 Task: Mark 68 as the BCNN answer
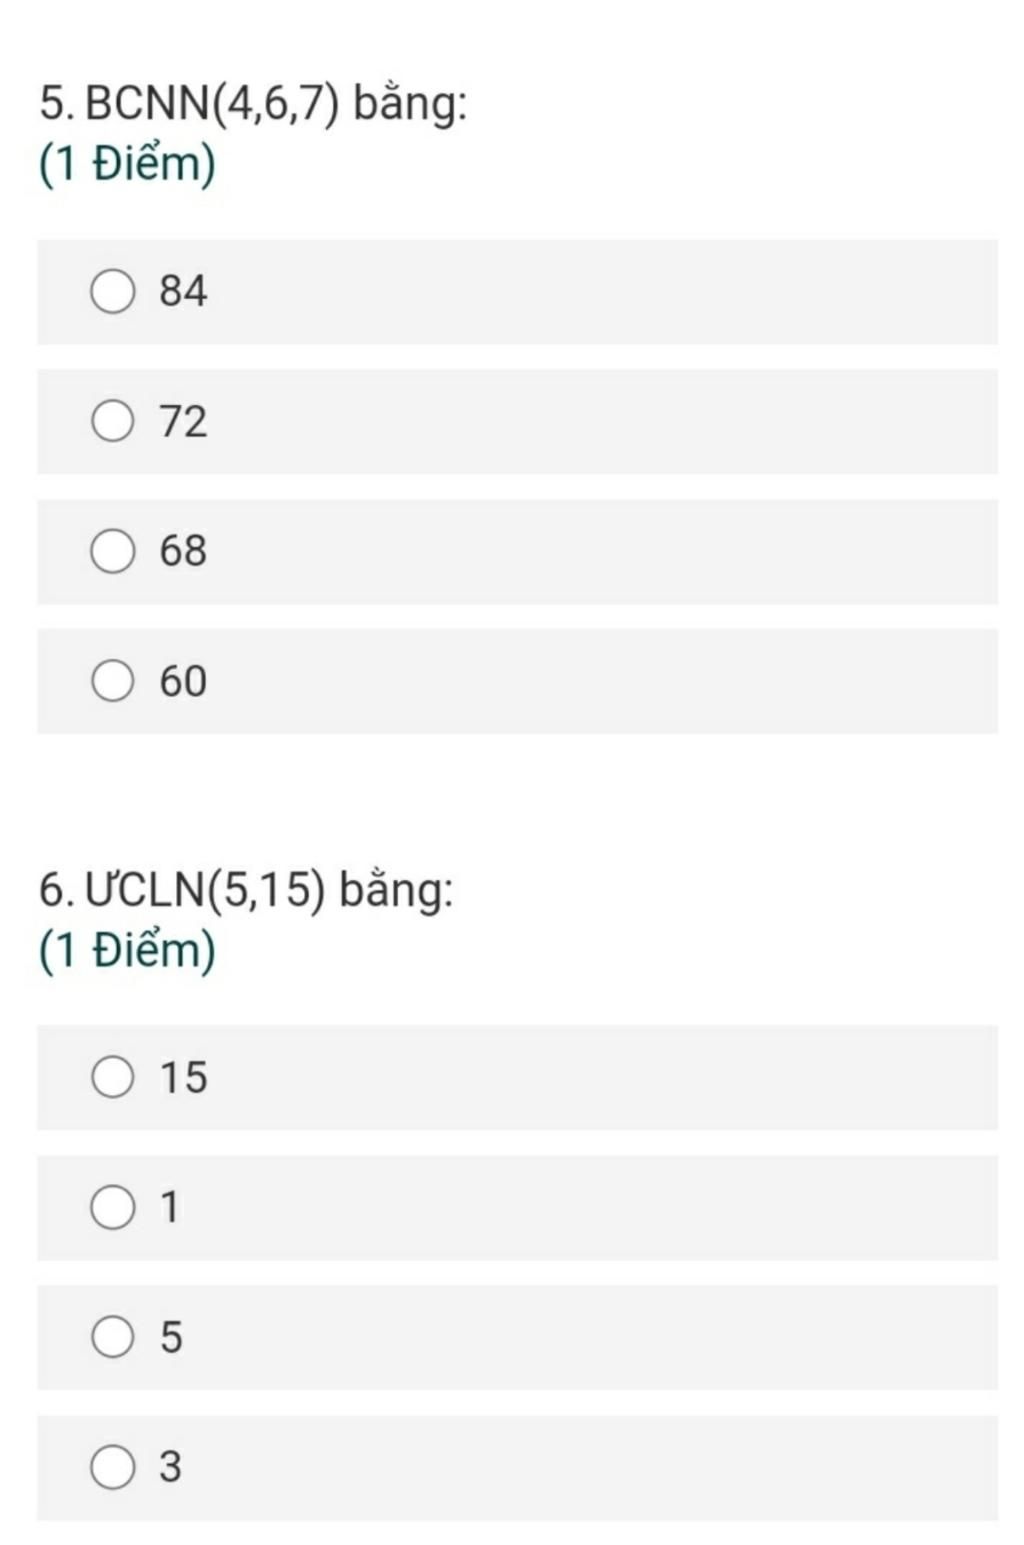tap(112, 551)
